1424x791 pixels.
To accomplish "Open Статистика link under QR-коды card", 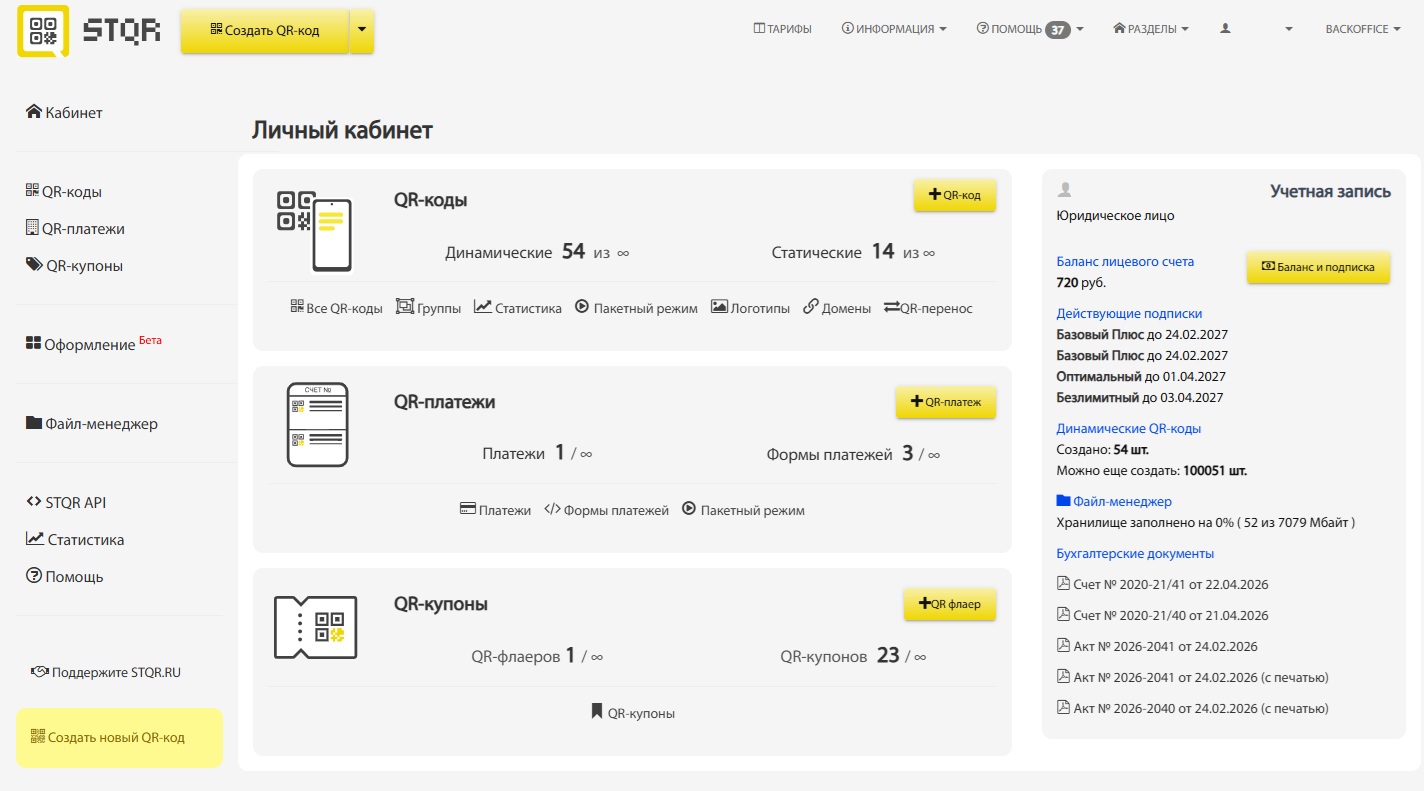I will (518, 308).
